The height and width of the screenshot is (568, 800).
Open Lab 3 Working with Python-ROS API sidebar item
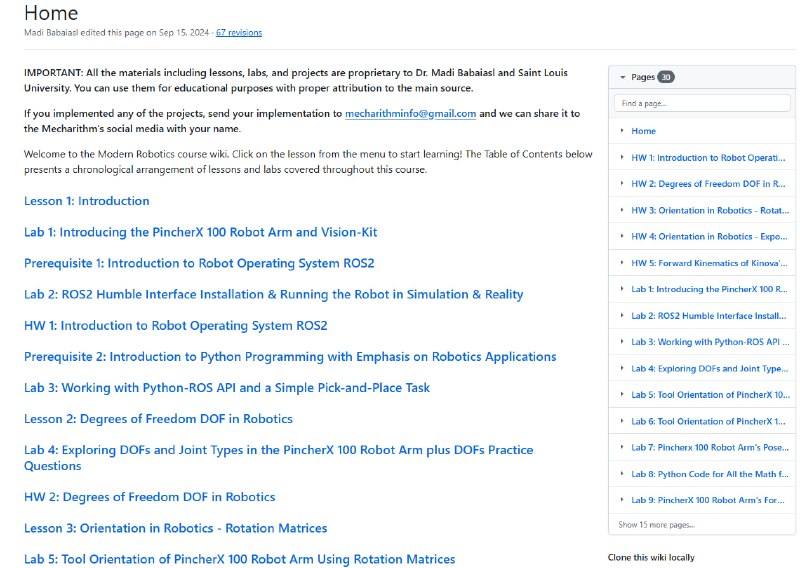[710, 342]
